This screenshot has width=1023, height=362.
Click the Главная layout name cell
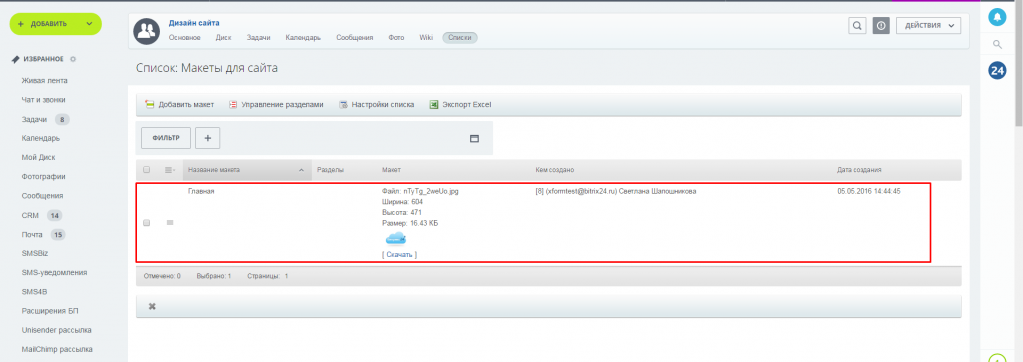201,191
